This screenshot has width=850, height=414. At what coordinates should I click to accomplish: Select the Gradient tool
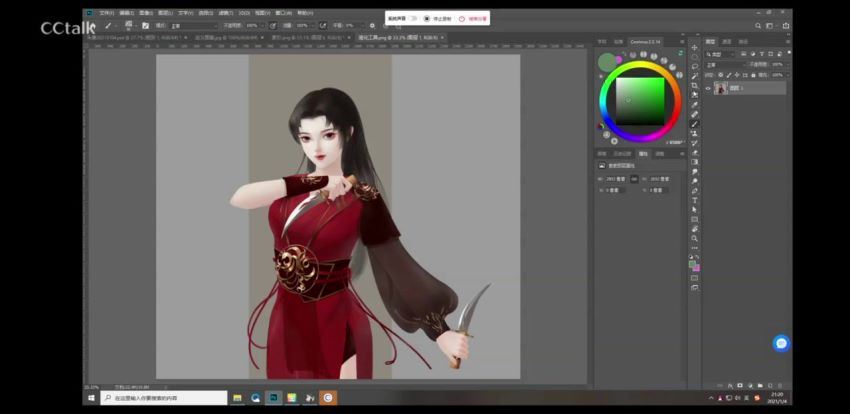694,162
